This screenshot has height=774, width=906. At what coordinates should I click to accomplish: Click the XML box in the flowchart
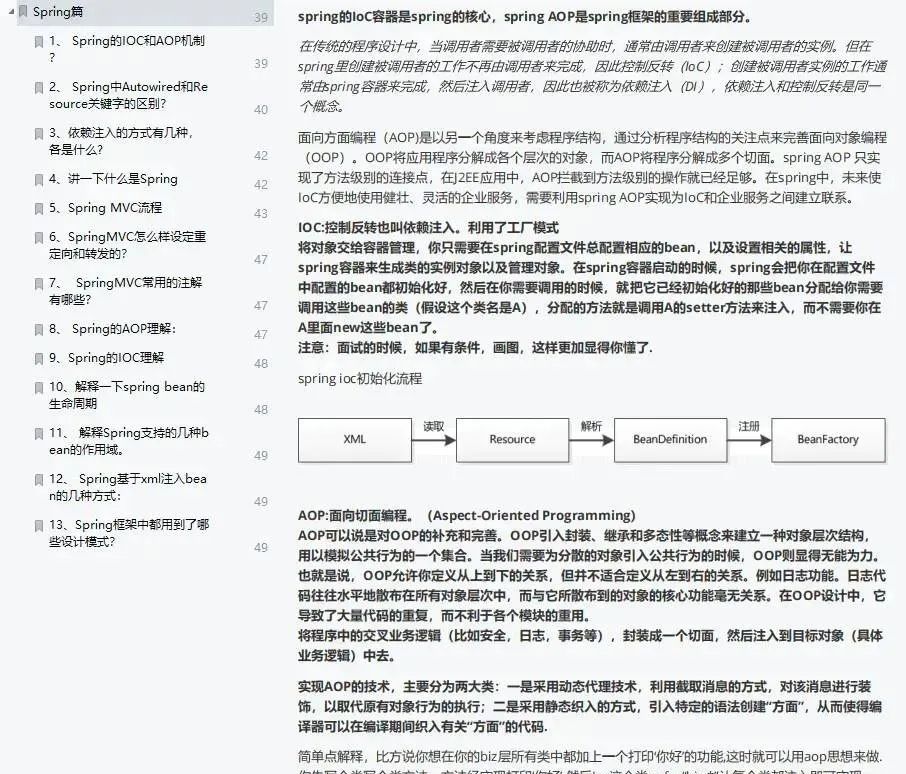[x=355, y=440]
